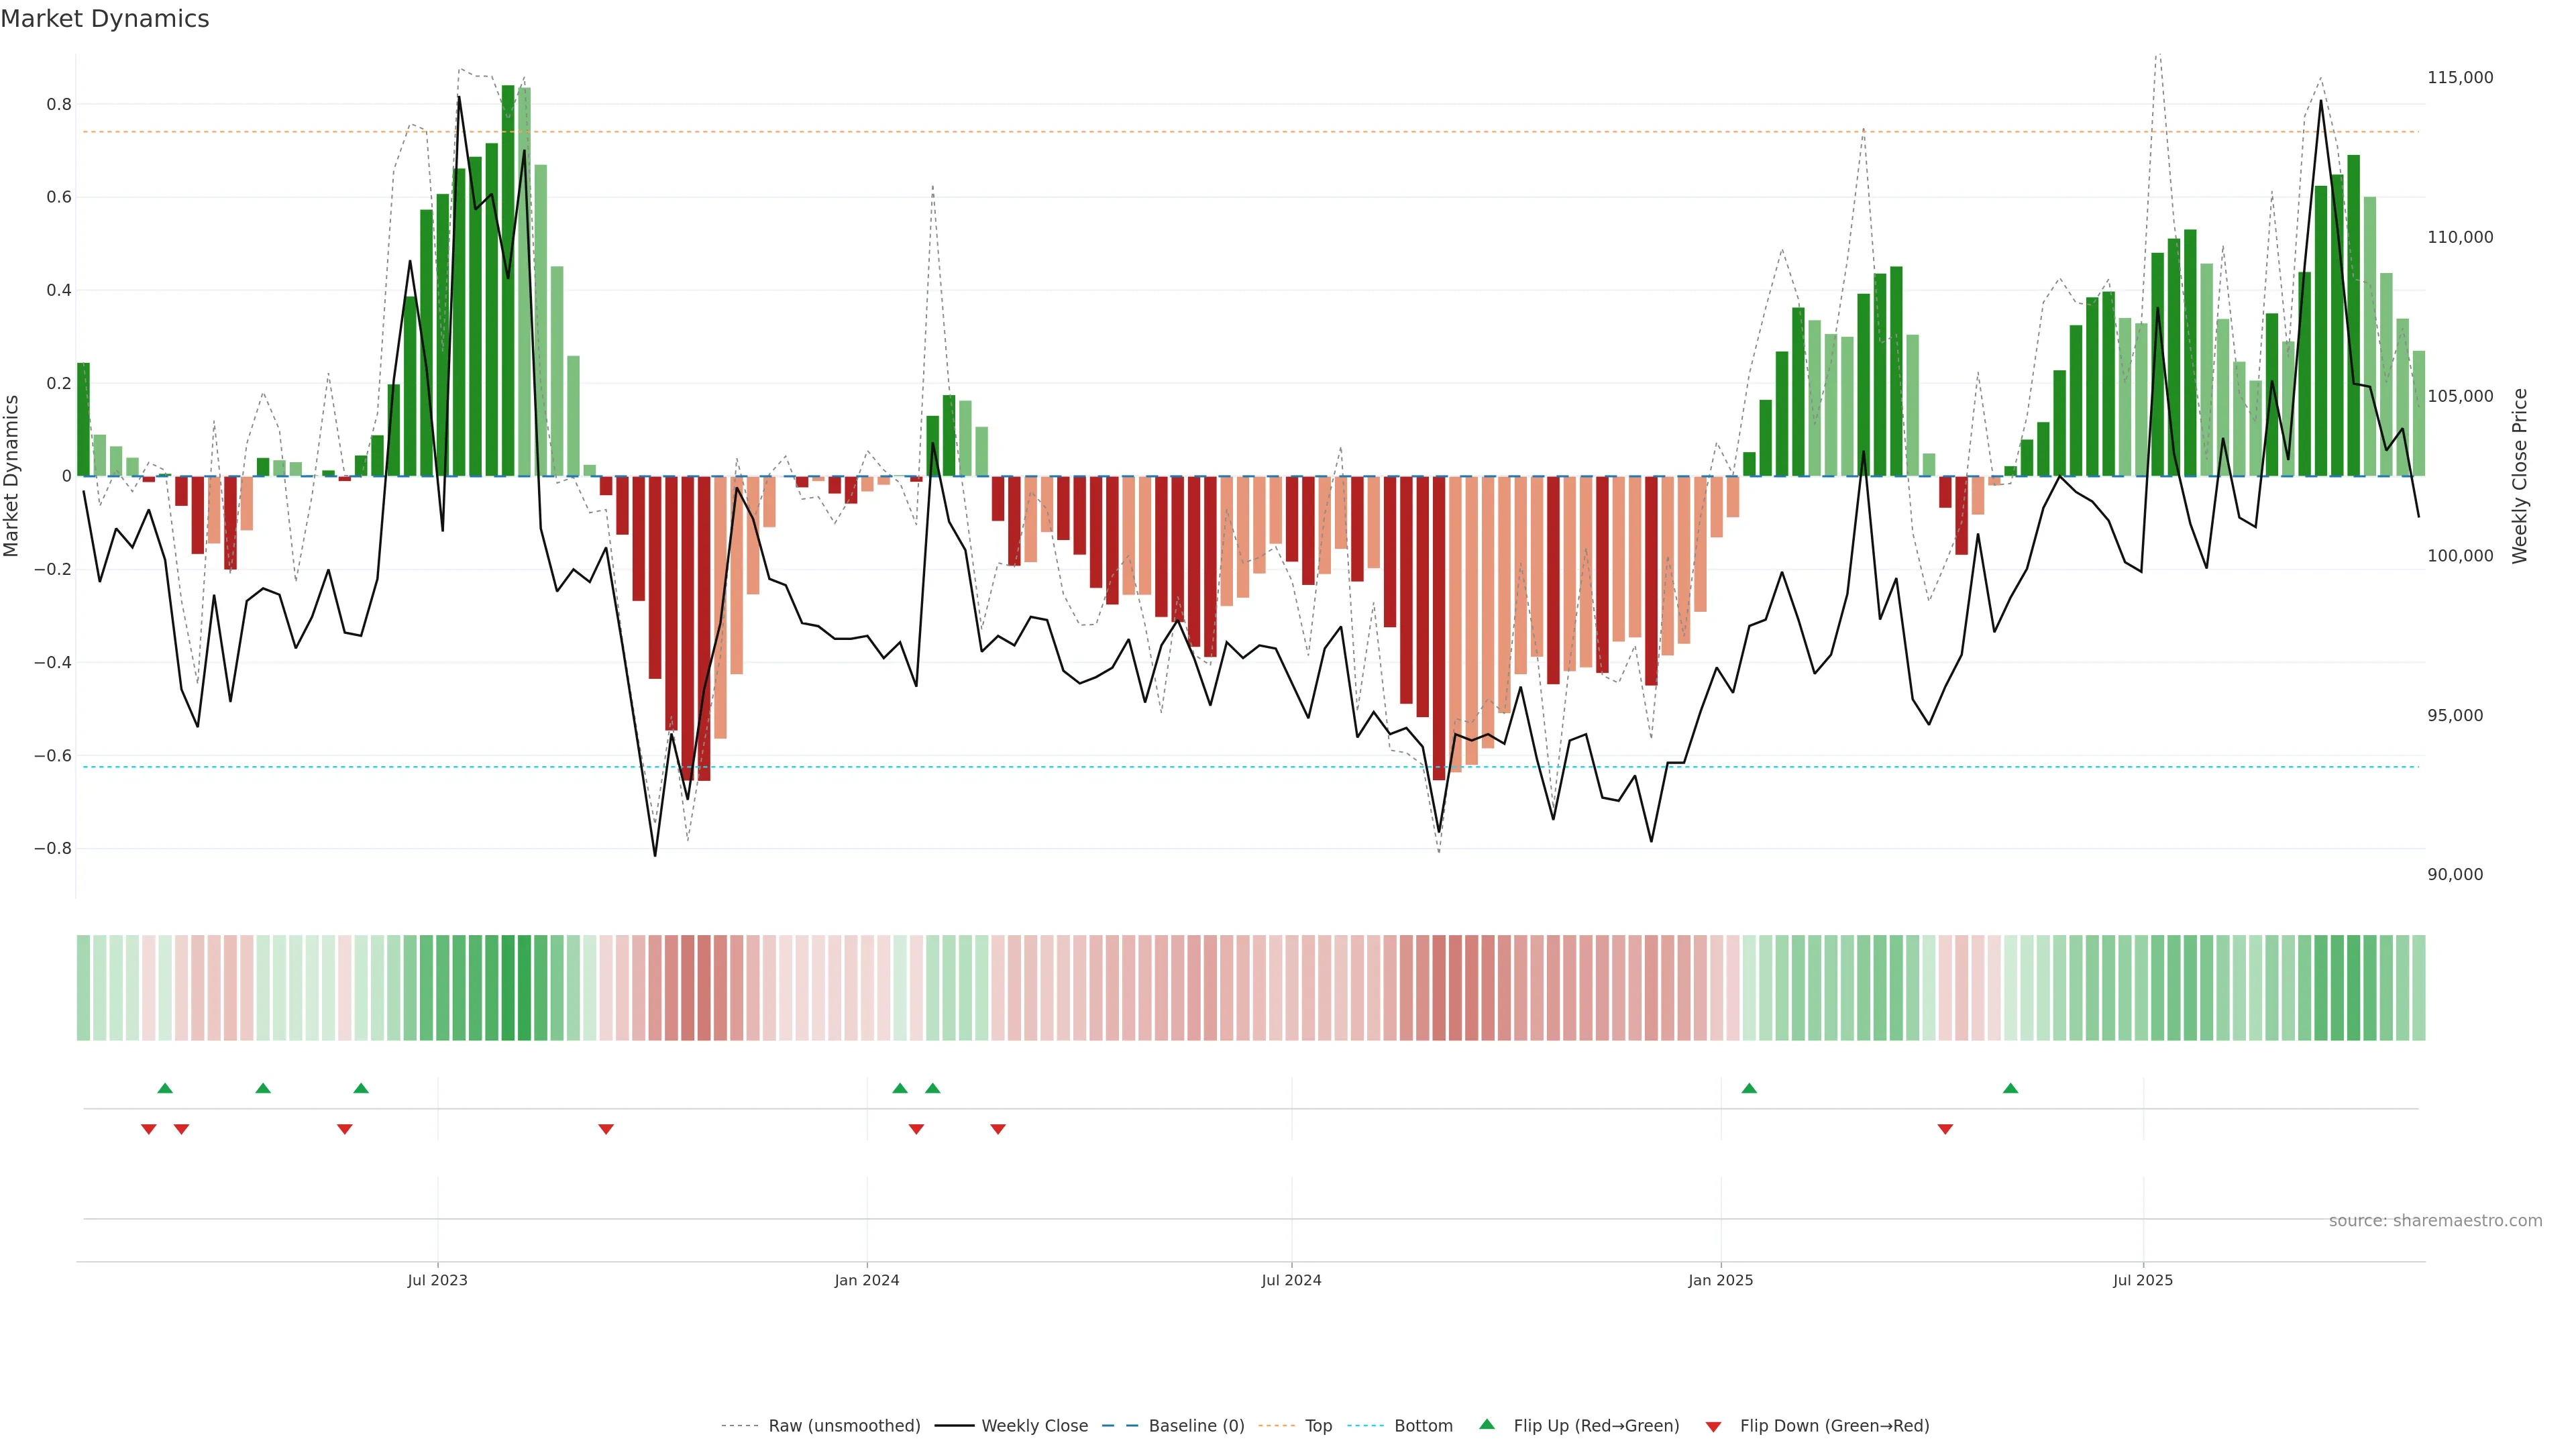Toggle the Weekly Close legend entry

(x=1034, y=1426)
